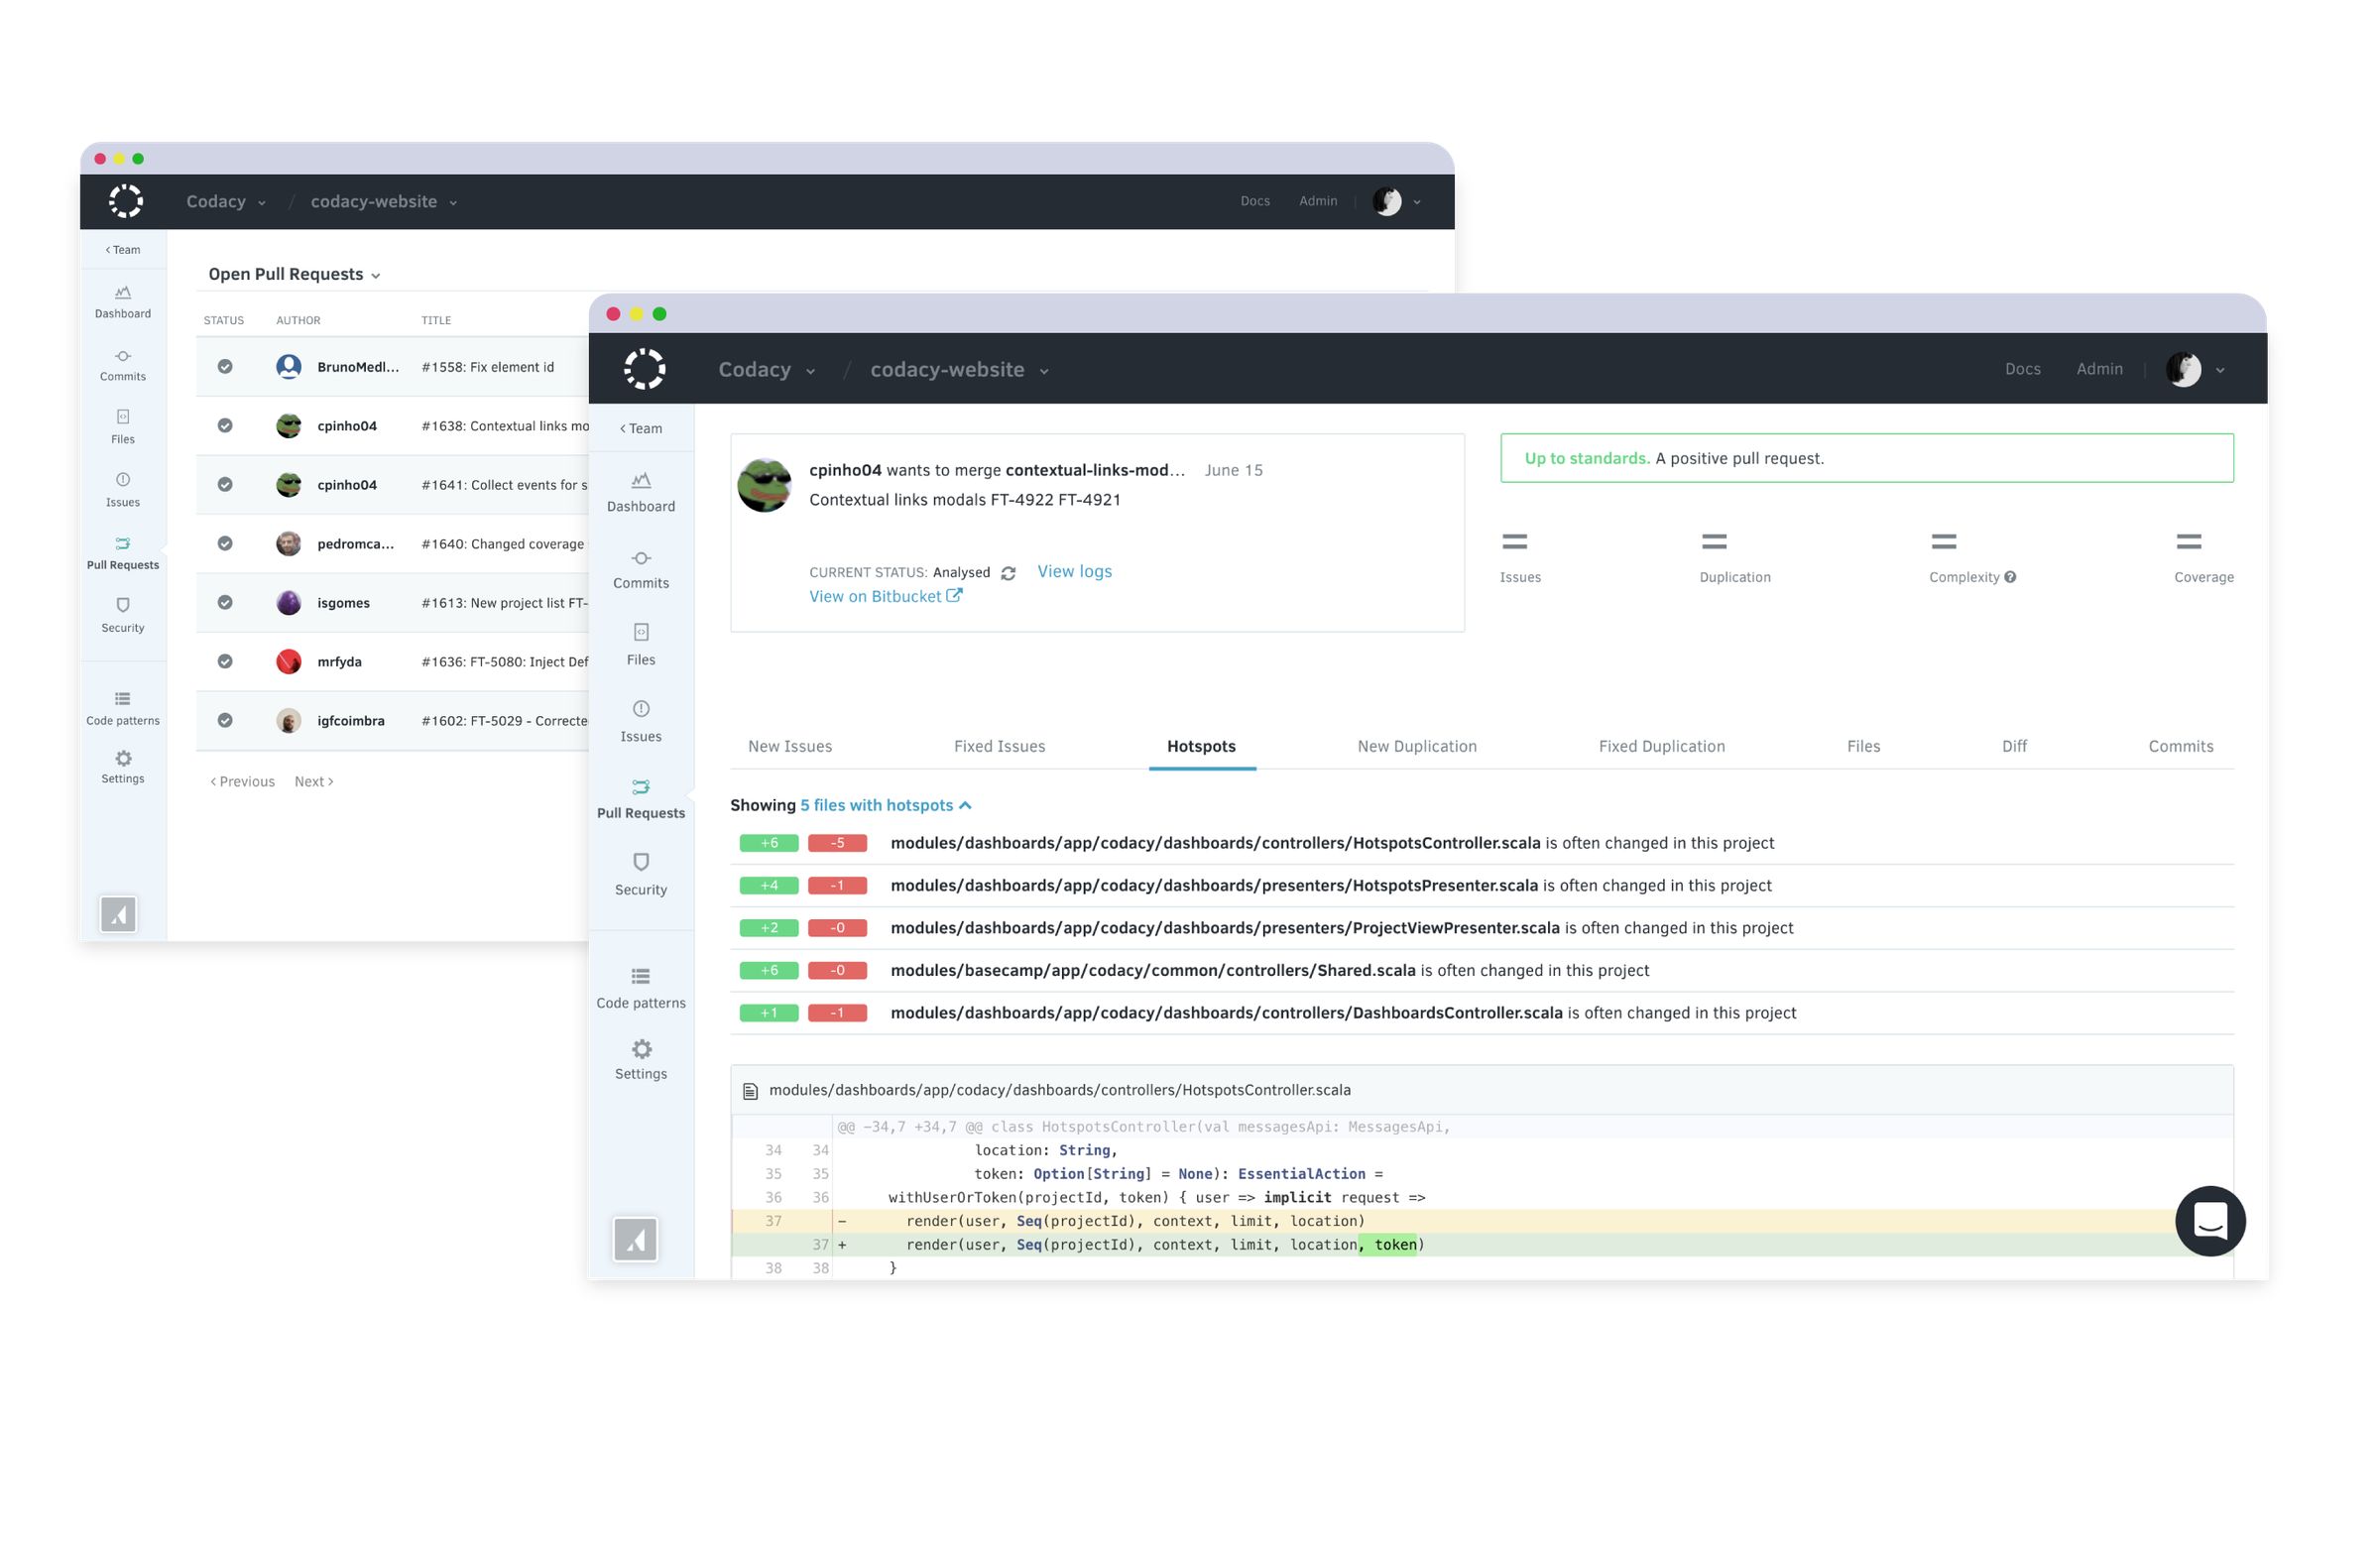Screen dimensions: 2380x1551
Task: Click collapse sidebar icon in back window
Action: [118, 913]
